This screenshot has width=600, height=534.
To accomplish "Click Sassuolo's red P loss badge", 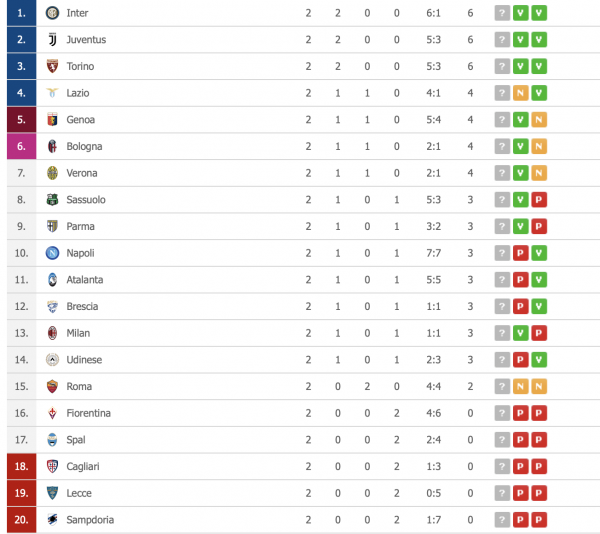I will click(x=539, y=200).
